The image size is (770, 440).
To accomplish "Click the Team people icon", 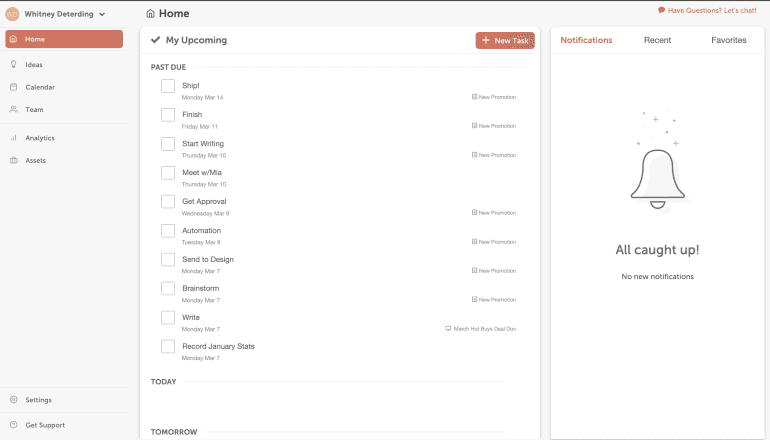I will point(13,109).
